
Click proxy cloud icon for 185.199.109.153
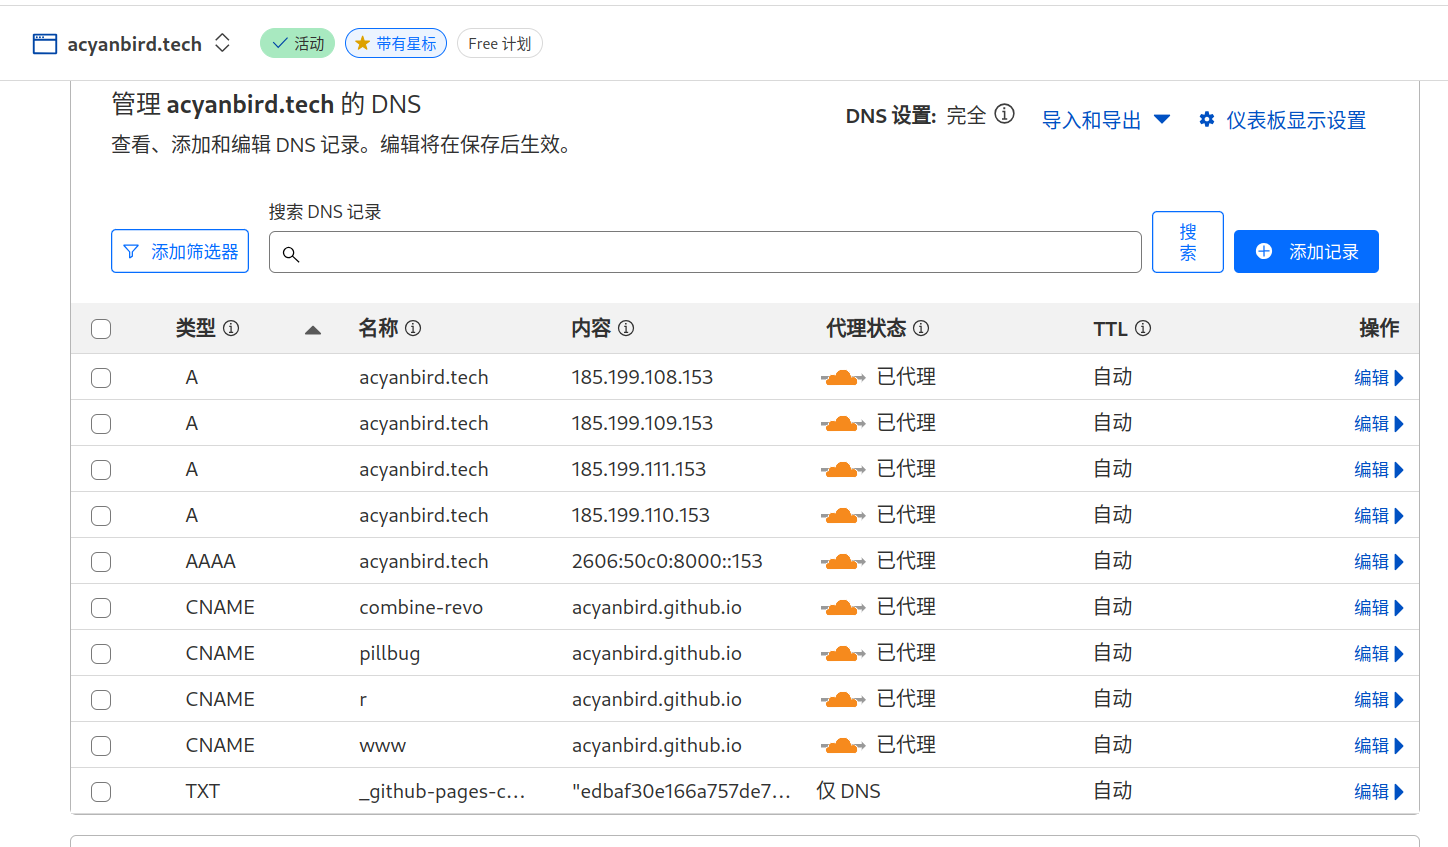coord(843,424)
